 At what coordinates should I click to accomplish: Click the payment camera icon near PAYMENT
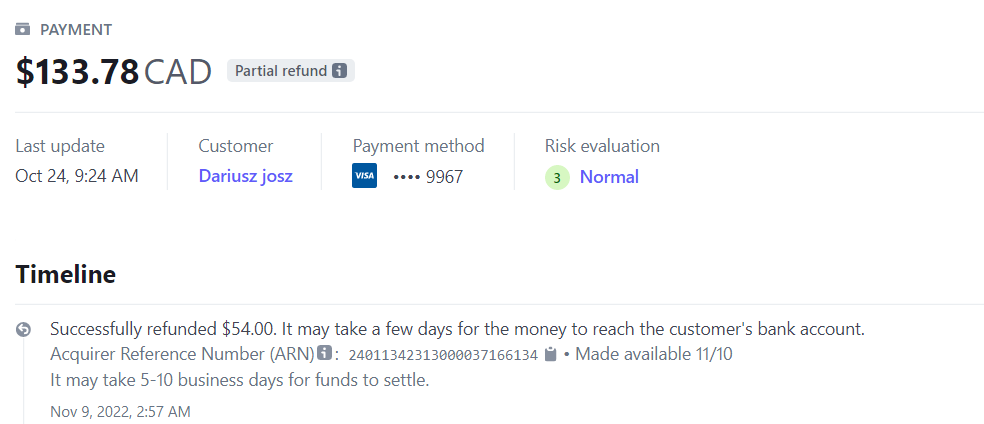coord(23,30)
